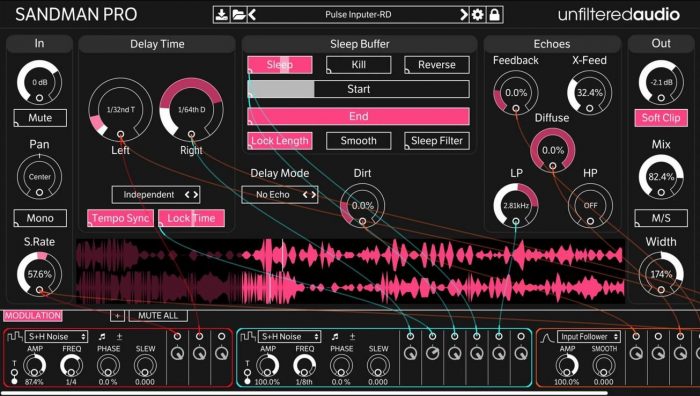Click the Mix knob showing 82.4%
Screen dimensions: 700x396
click(661, 177)
